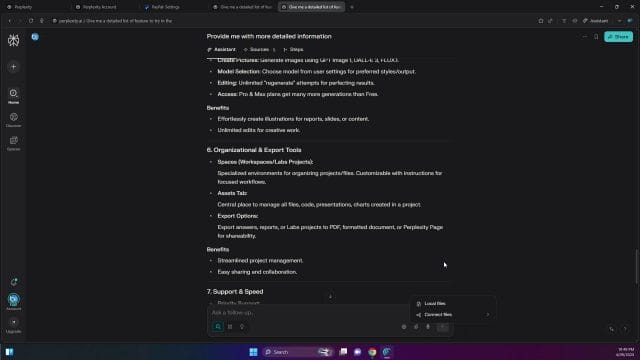Screen dimensions: 640x360
Task: Click the submit button in the input box
Action: (x=443, y=327)
